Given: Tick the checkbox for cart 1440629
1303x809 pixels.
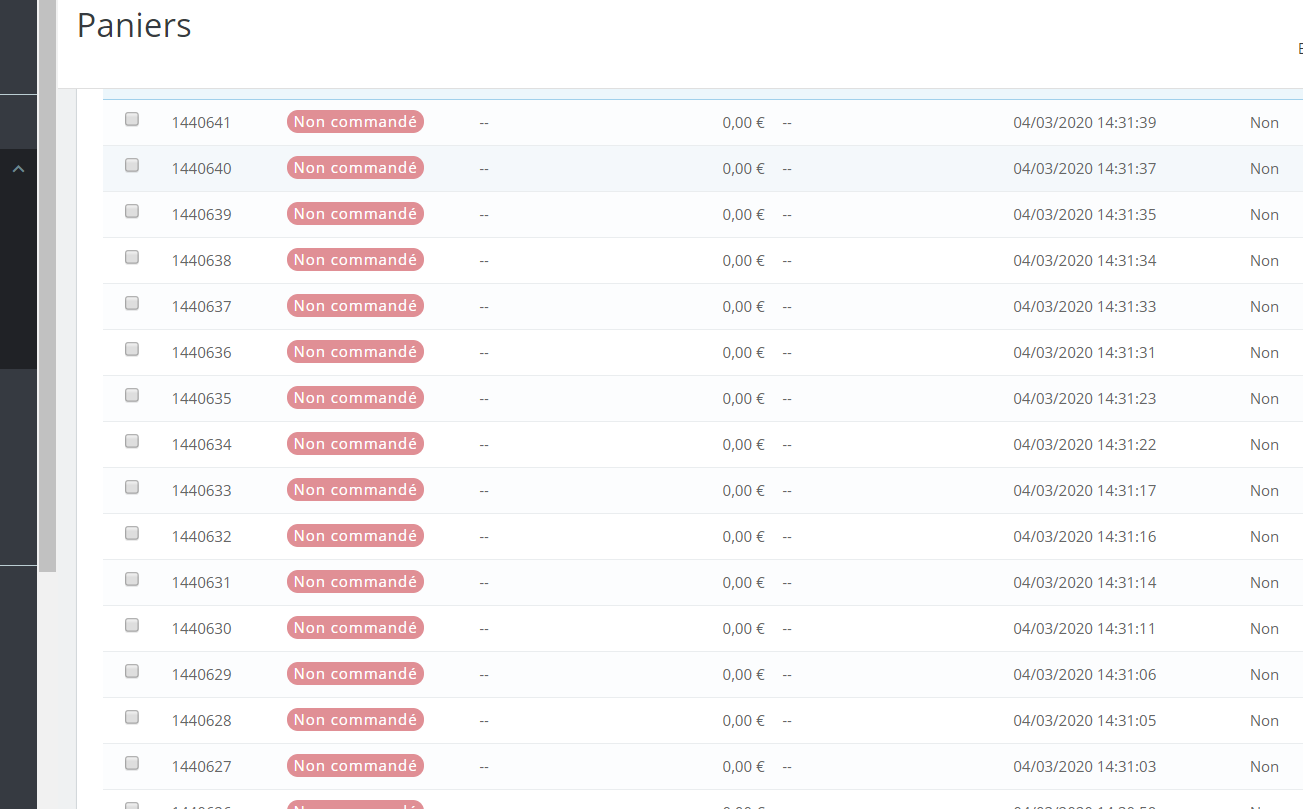Looking at the screenshot, I should tap(132, 671).
